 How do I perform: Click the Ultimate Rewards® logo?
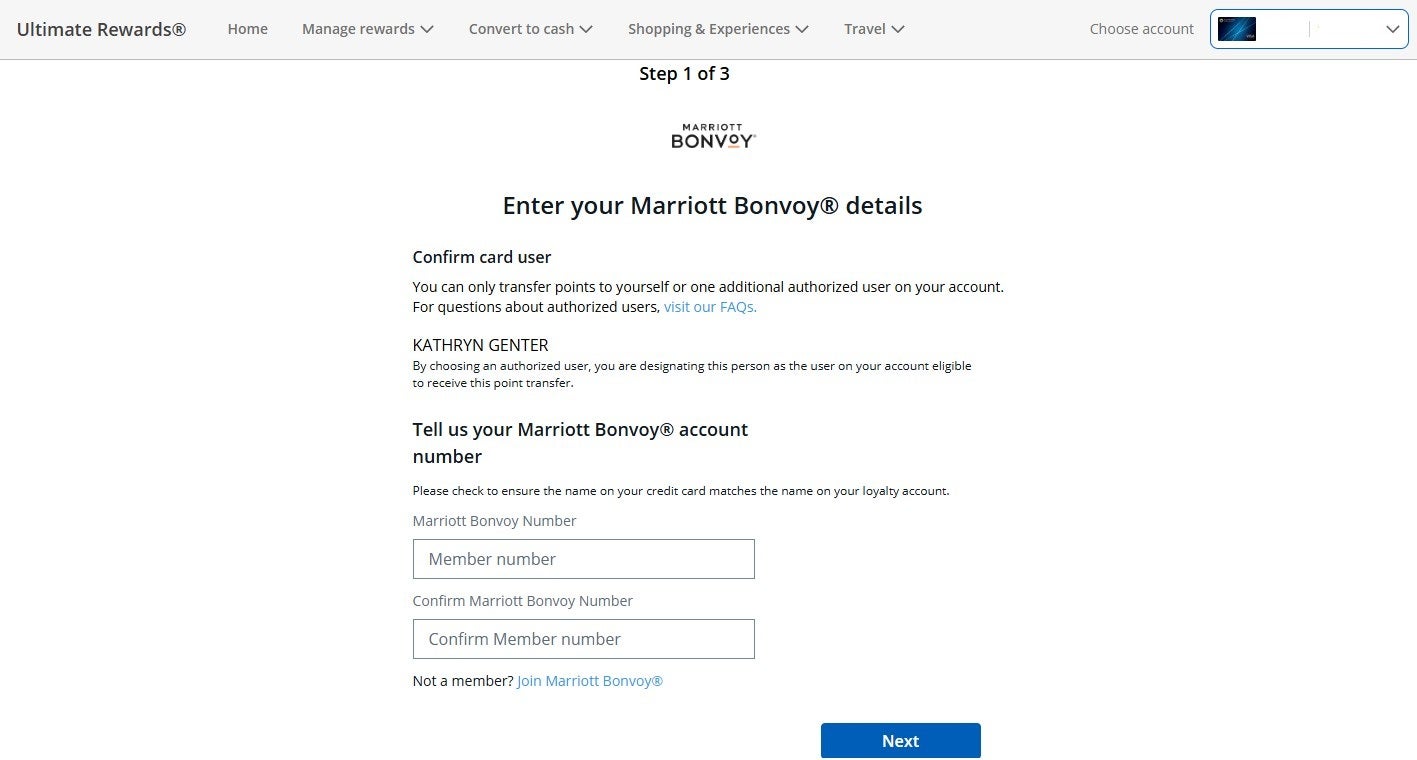pos(100,29)
